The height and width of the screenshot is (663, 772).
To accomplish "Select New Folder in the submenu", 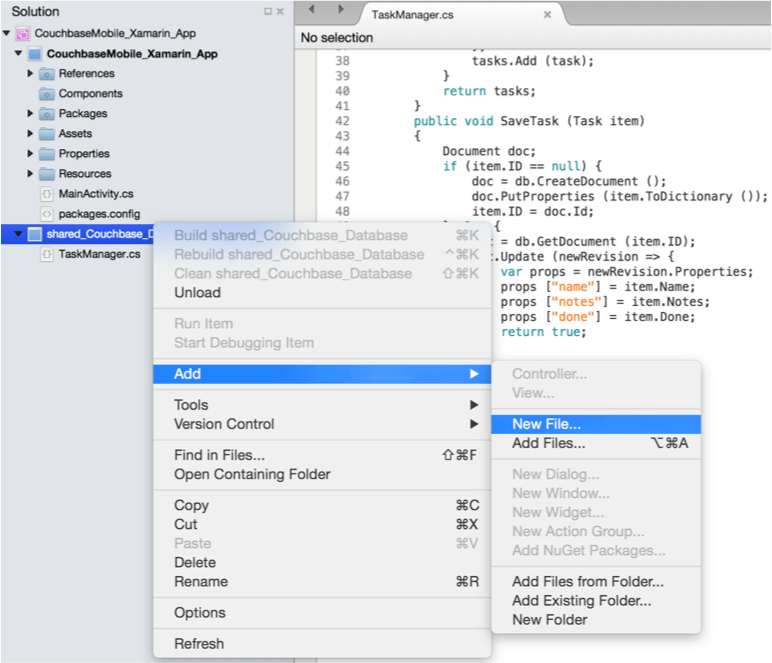I will [x=596, y=620].
